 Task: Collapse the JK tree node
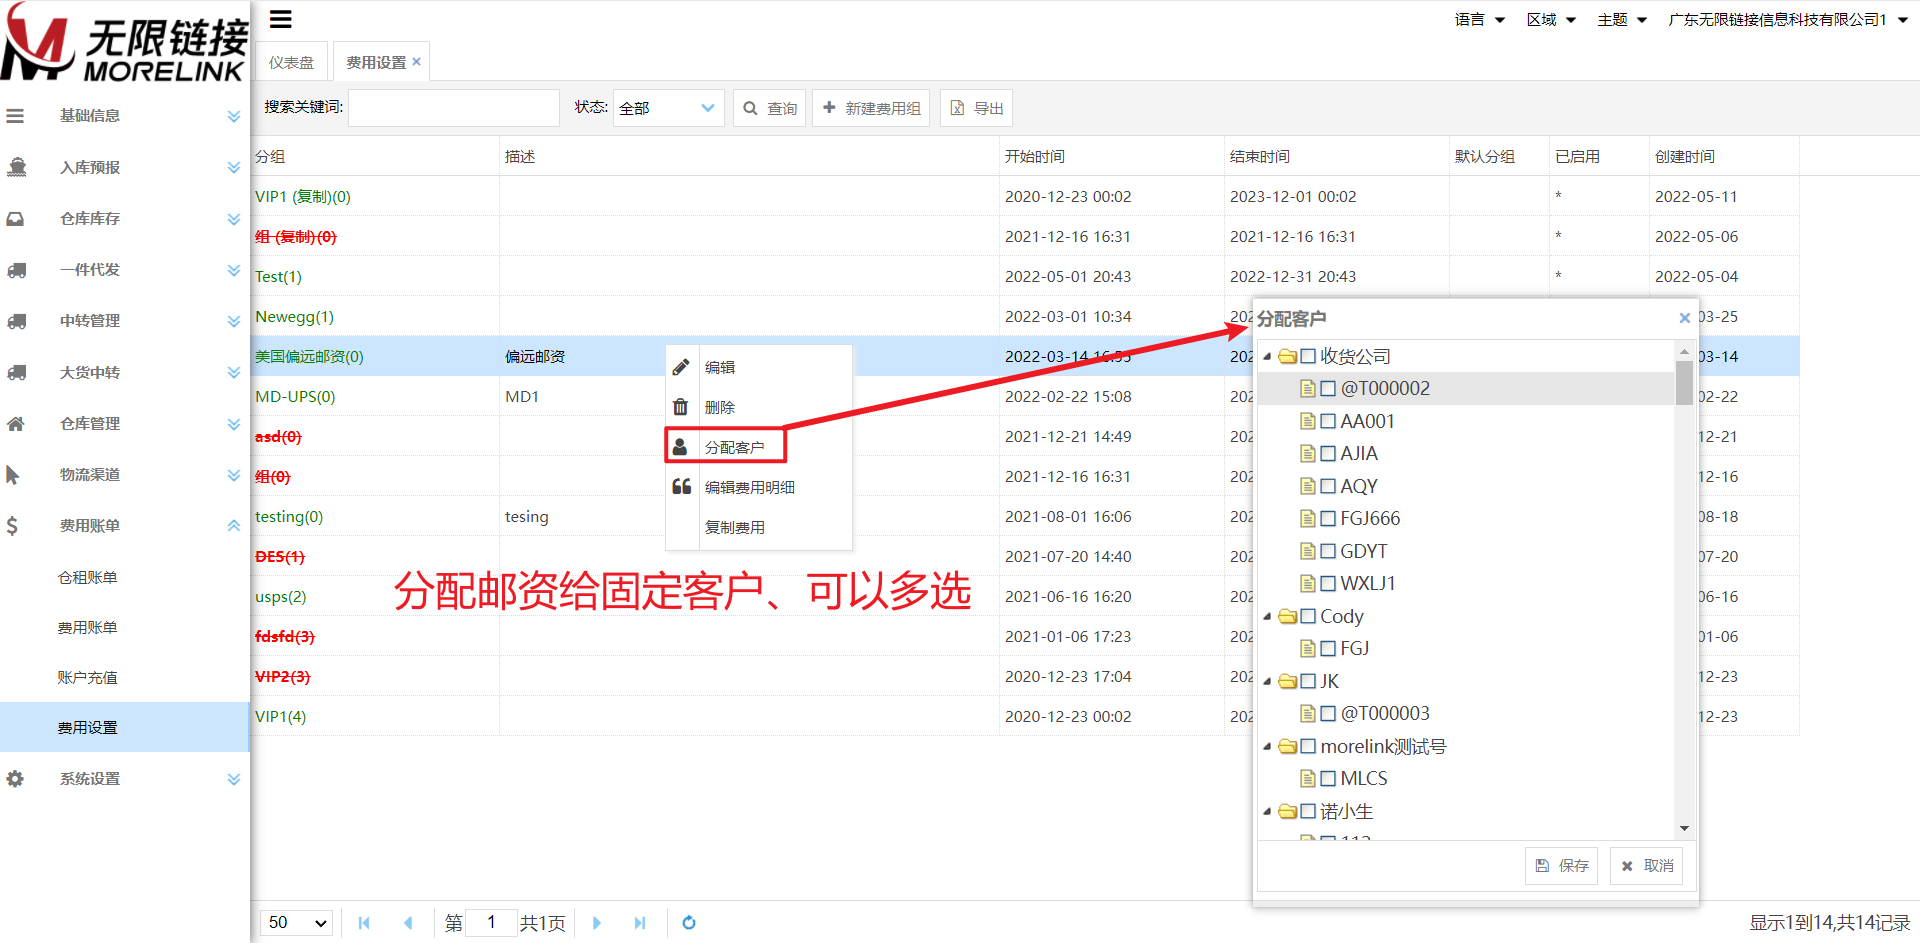click(1267, 681)
